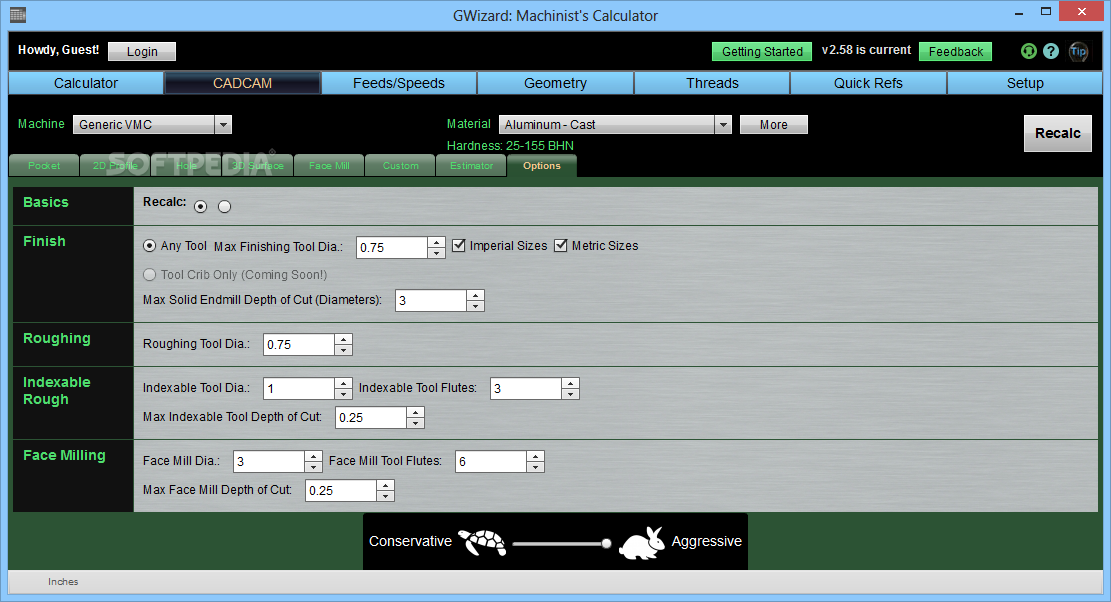The height and width of the screenshot is (602, 1111).
Task: Select the second Recalc radio option
Action: (x=225, y=206)
